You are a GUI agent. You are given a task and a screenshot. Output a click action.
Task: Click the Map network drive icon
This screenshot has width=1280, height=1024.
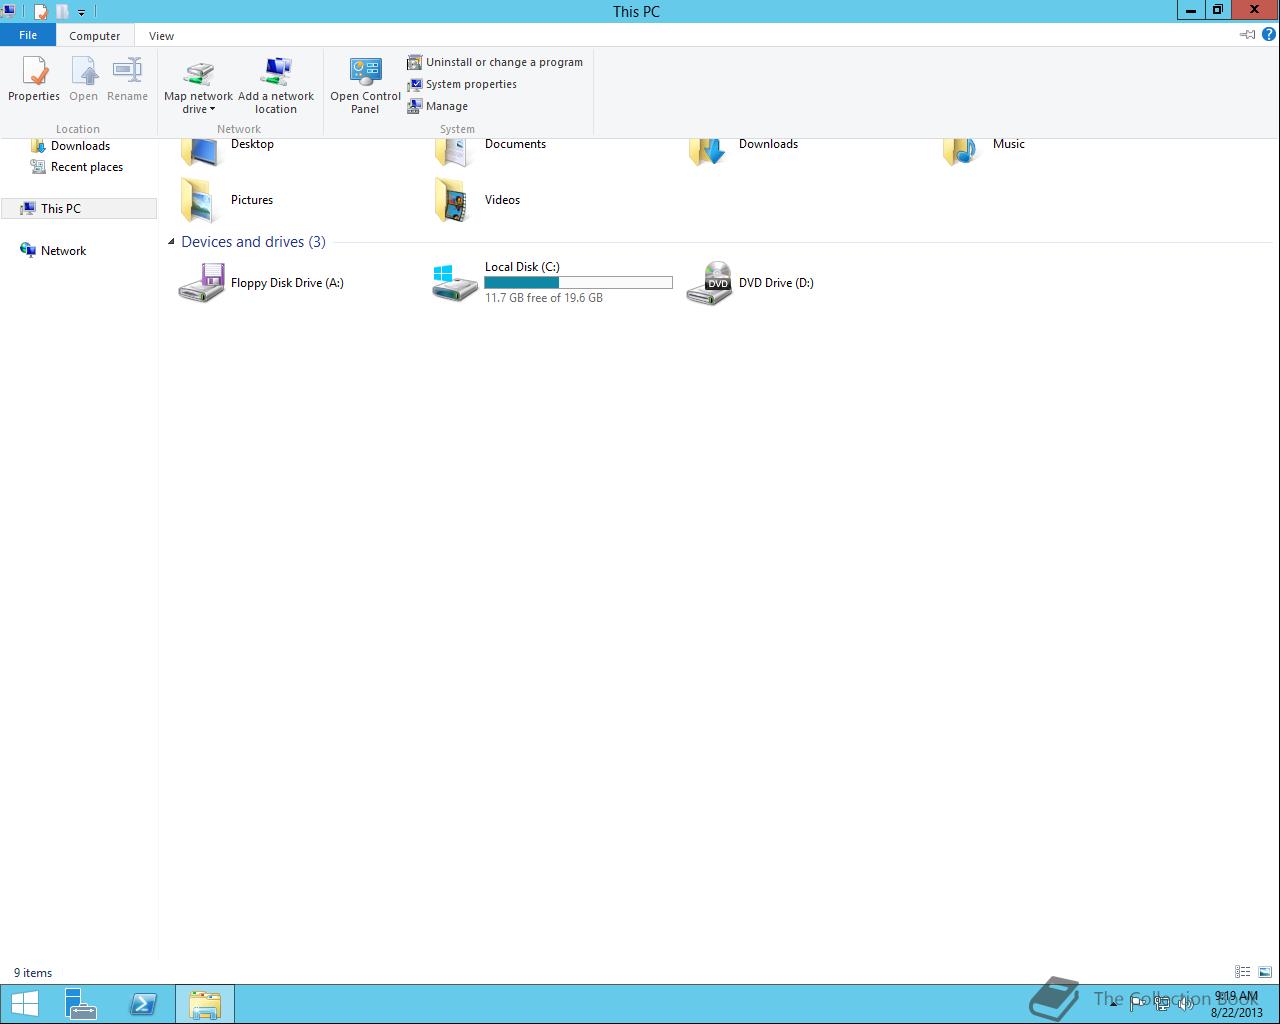pyautogui.click(x=198, y=74)
